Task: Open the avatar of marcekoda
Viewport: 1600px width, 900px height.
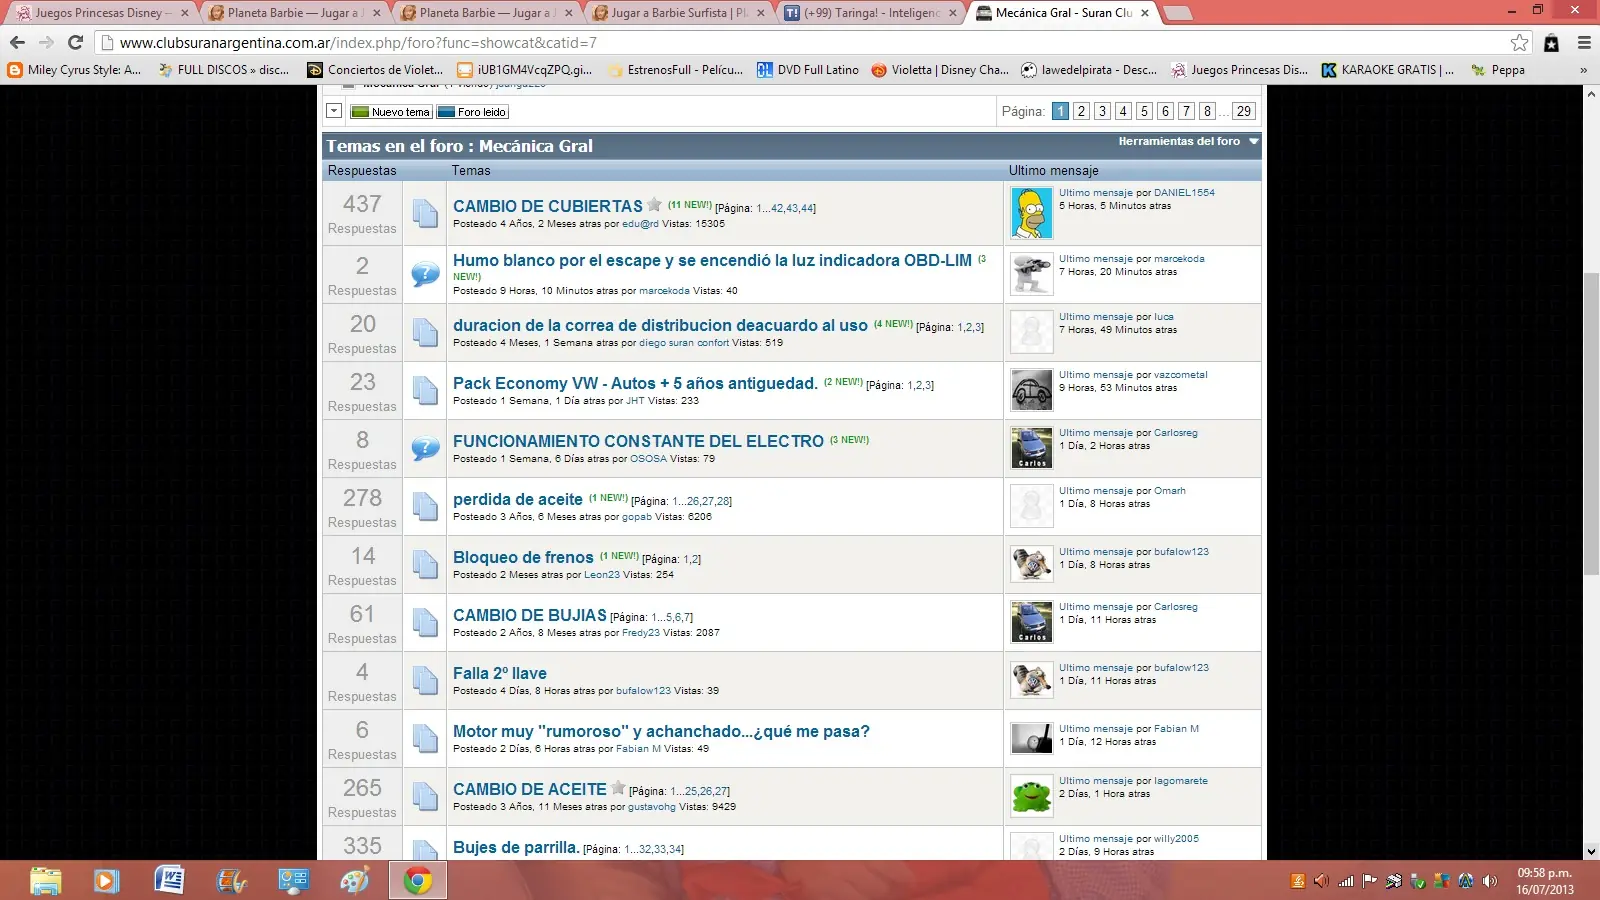Action: (1031, 274)
